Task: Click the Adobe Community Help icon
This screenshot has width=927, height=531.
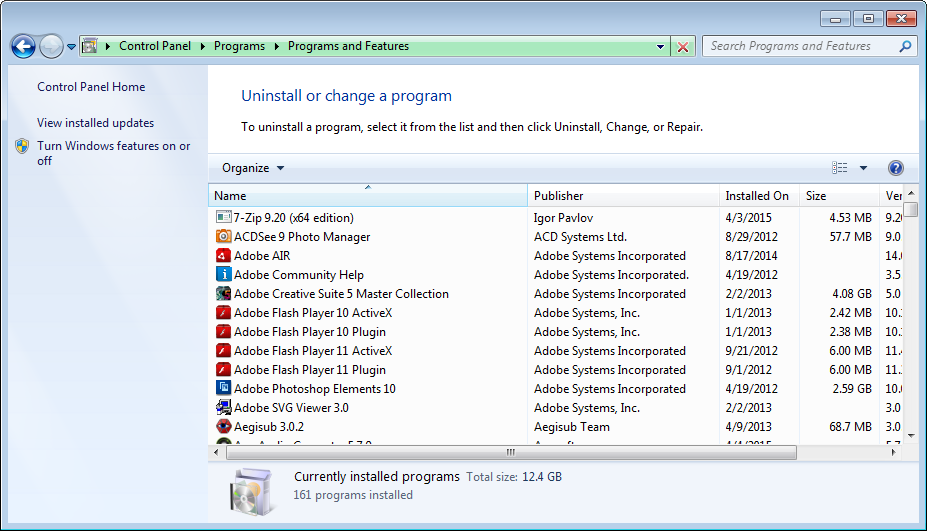Action: pyautogui.click(x=223, y=274)
